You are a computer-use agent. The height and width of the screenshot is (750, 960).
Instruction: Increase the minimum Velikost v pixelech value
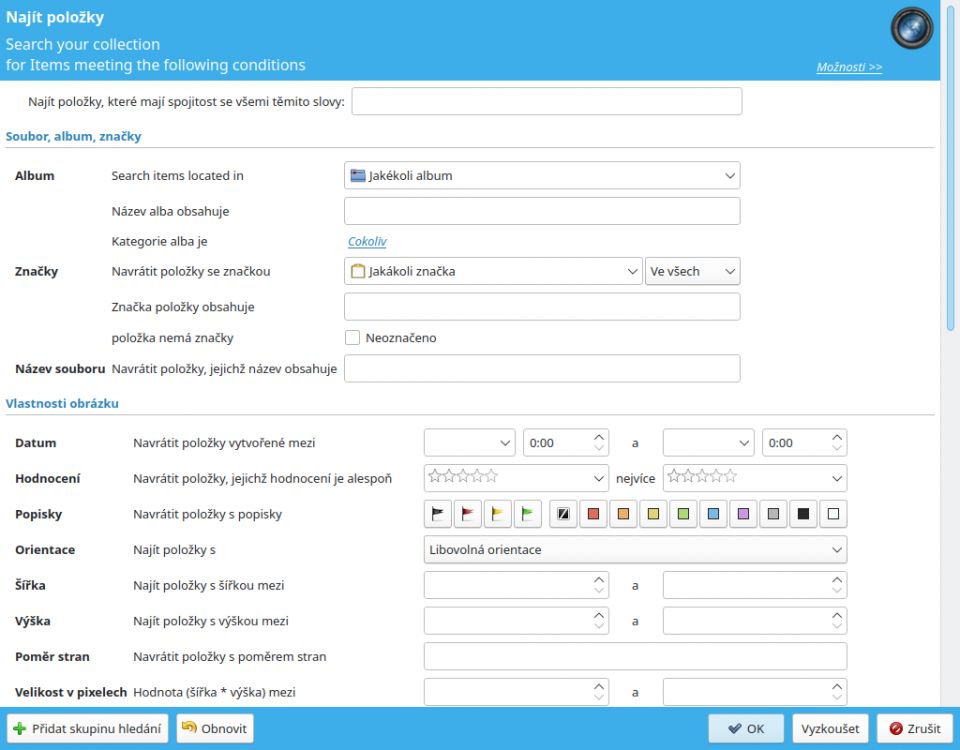[599, 686]
